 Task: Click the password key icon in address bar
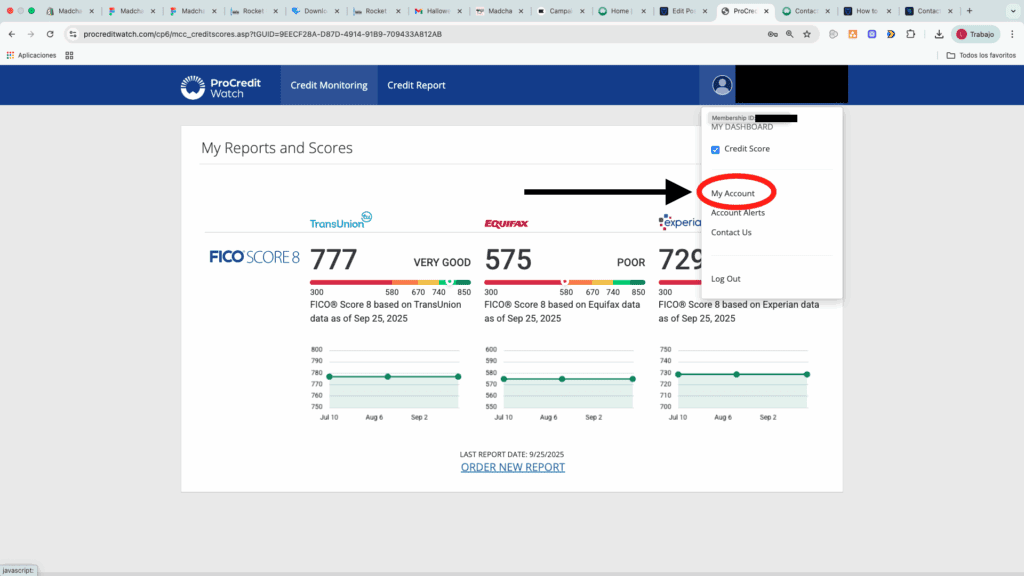pyautogui.click(x=771, y=34)
